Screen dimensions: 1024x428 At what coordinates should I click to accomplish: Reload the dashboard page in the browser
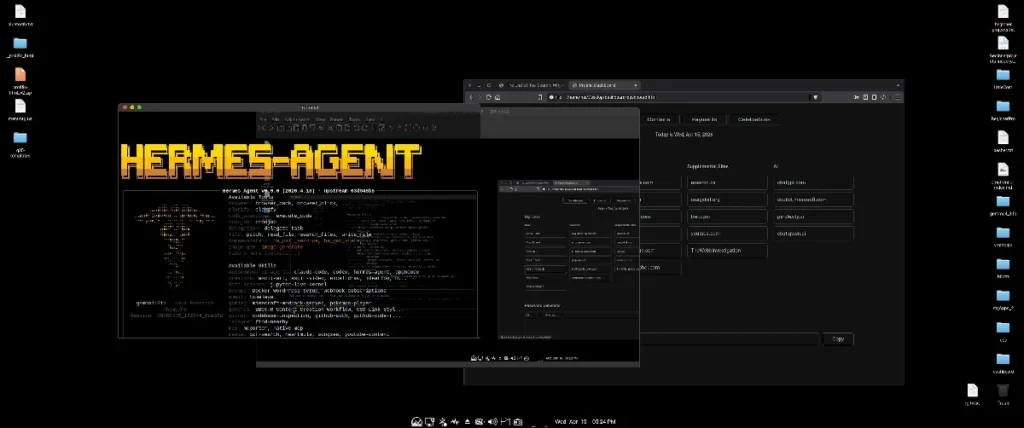(x=488, y=97)
